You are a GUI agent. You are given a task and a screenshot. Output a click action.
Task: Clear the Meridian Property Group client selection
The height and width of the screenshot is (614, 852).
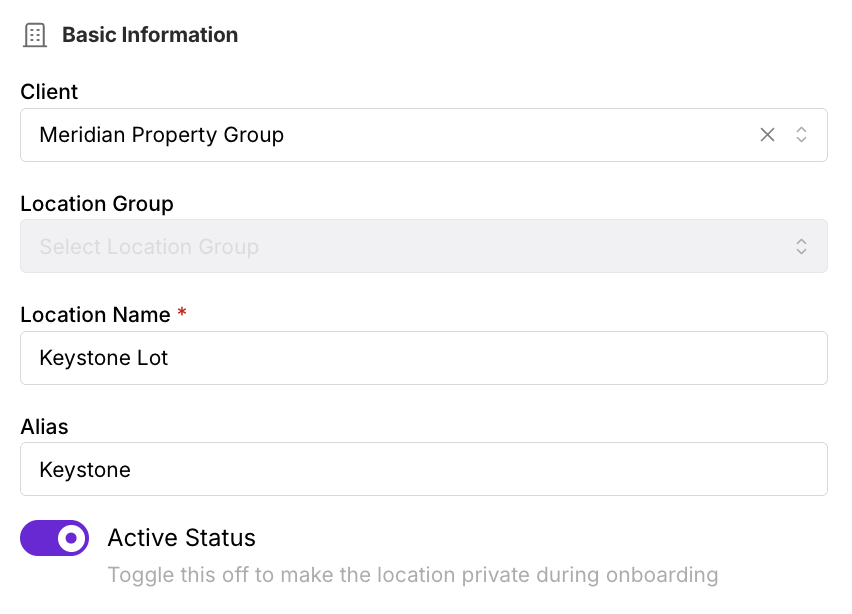click(x=767, y=135)
